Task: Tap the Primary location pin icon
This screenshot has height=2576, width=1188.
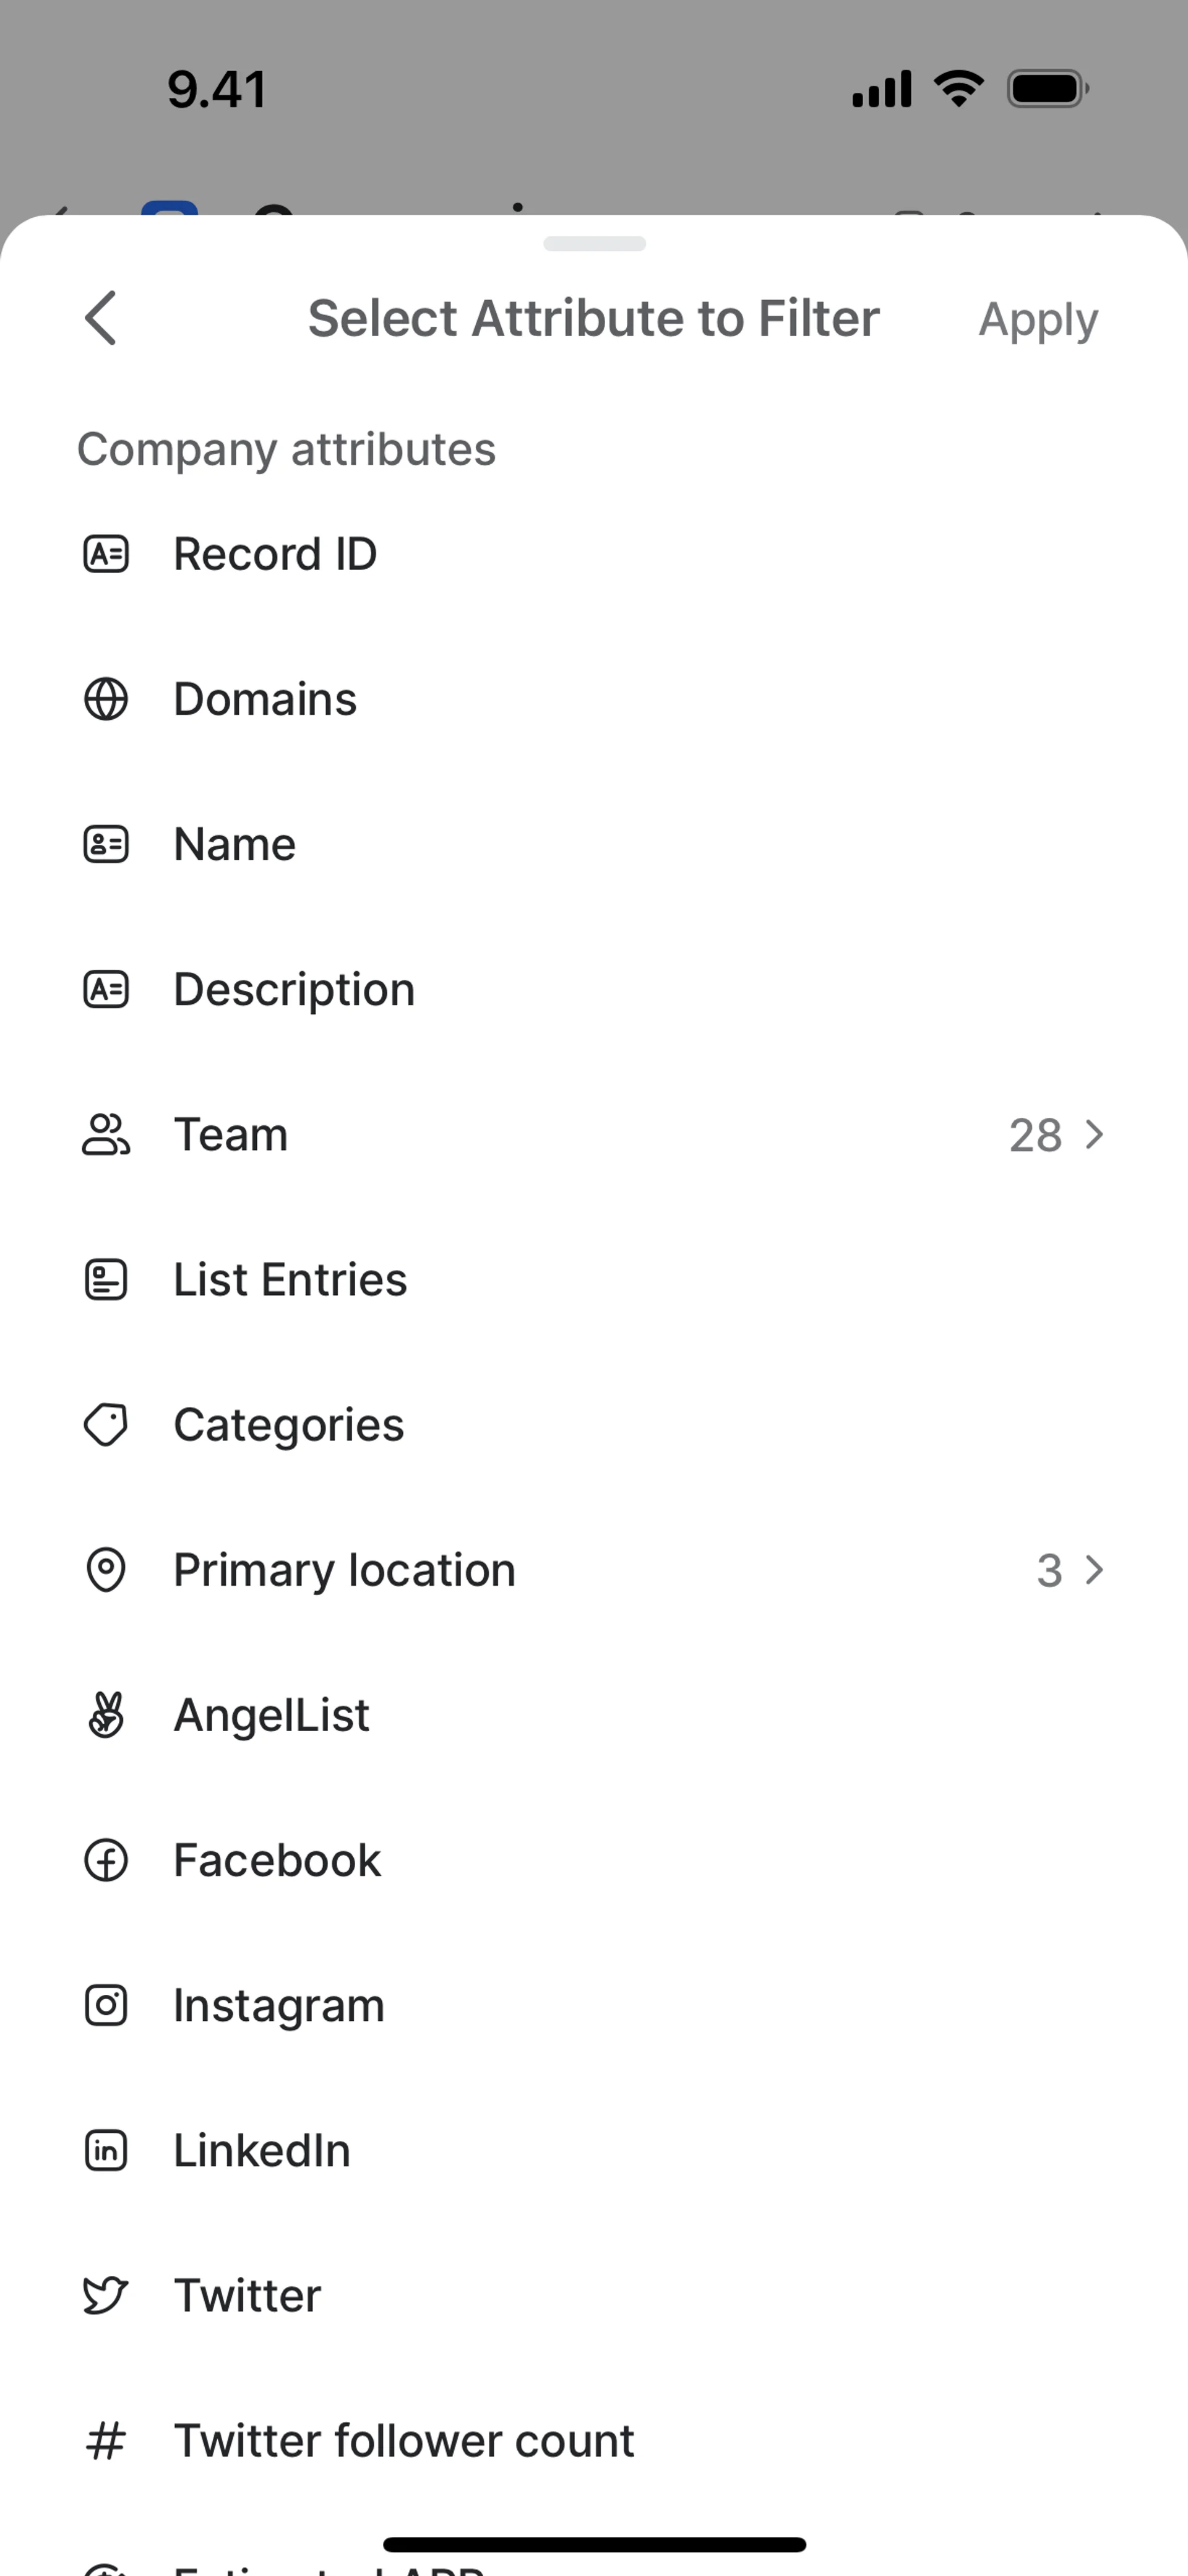Action: coord(106,1570)
